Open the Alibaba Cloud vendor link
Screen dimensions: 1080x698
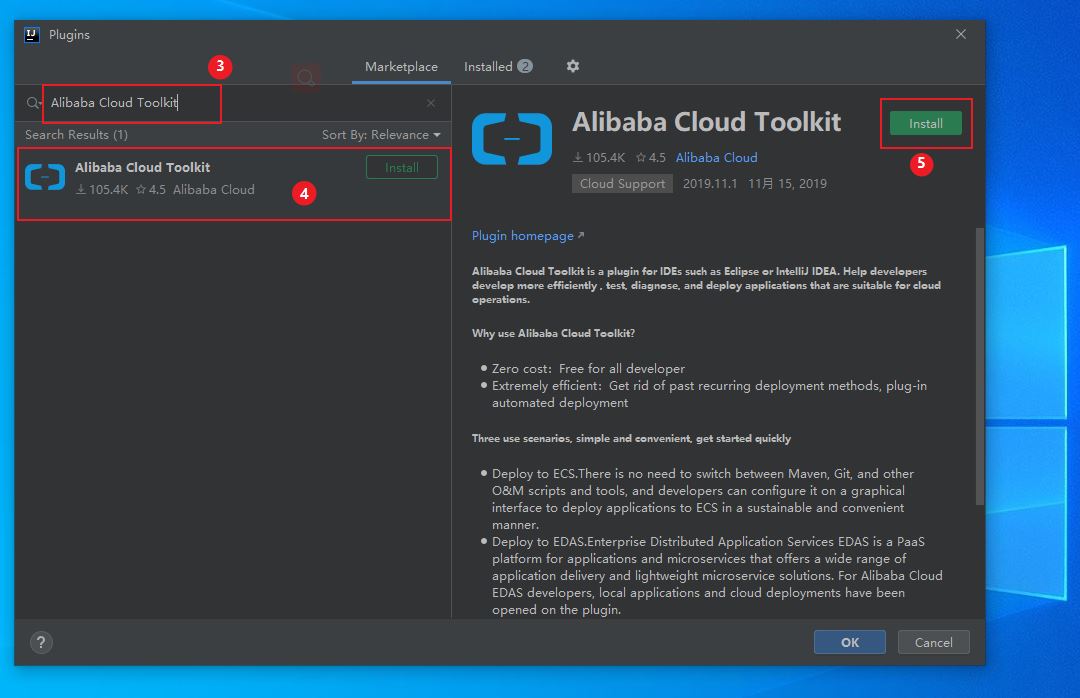(716, 158)
